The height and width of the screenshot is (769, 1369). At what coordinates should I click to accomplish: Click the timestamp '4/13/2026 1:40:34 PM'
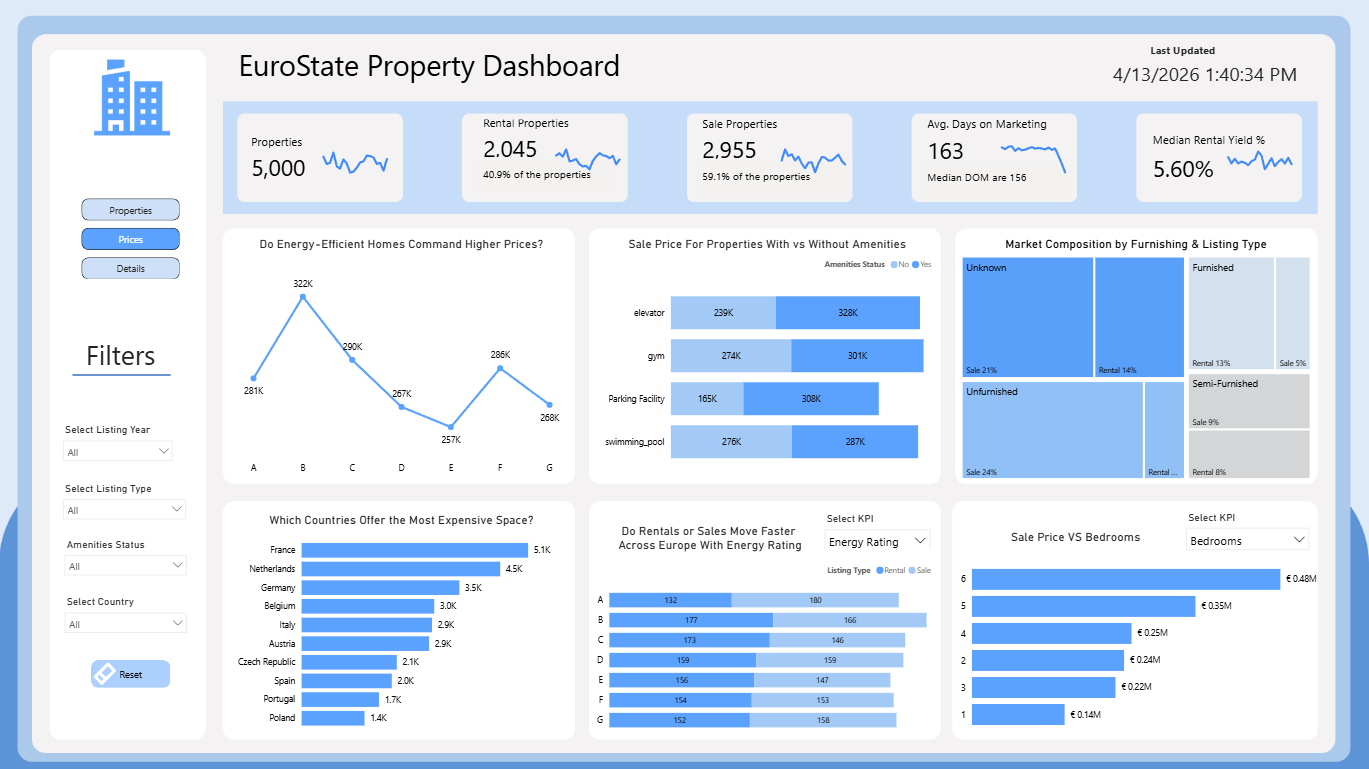click(x=1205, y=74)
